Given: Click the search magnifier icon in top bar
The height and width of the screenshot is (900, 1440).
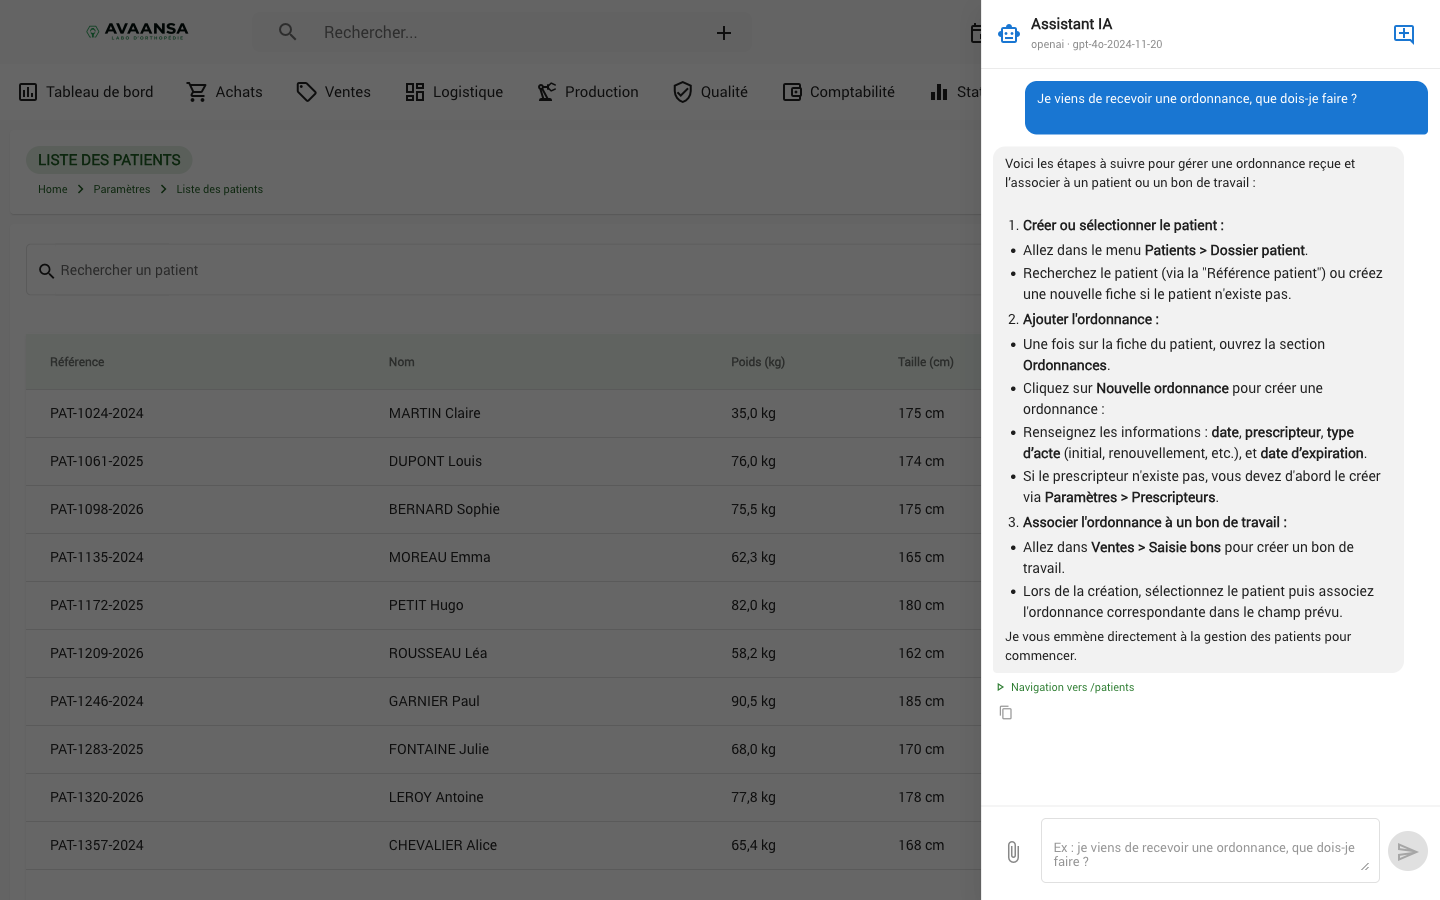Looking at the screenshot, I should click(288, 32).
